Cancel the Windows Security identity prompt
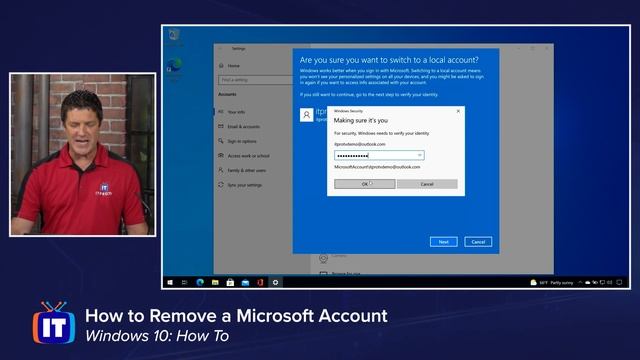Viewport: 640px width, 360px height. pyautogui.click(x=427, y=184)
